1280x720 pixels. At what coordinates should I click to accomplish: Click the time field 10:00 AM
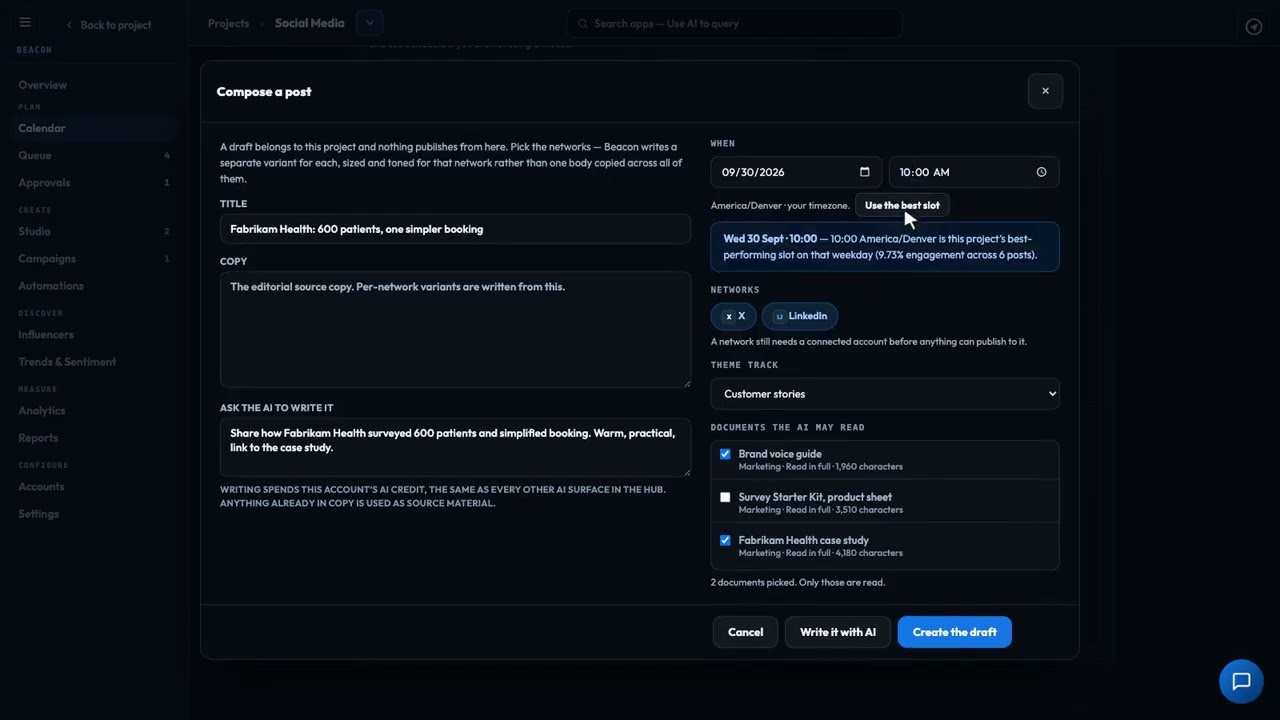974,172
